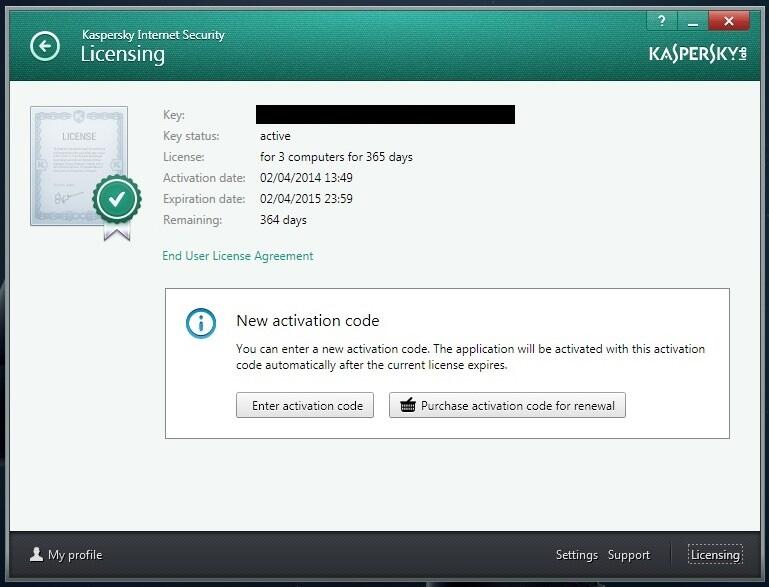Click the "Key:" label

tap(174, 115)
